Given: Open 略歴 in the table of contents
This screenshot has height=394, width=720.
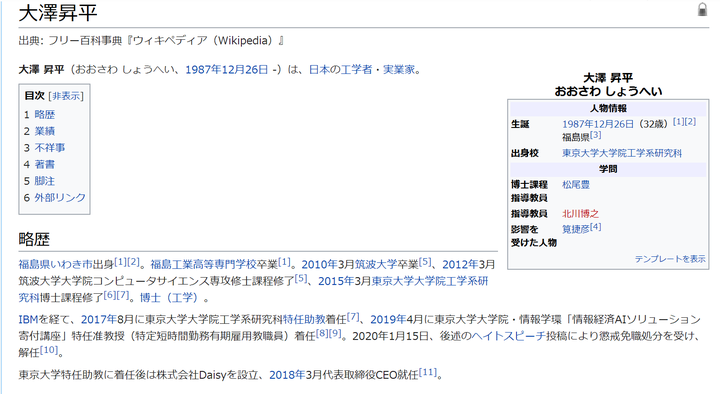Looking at the screenshot, I should point(45,114).
